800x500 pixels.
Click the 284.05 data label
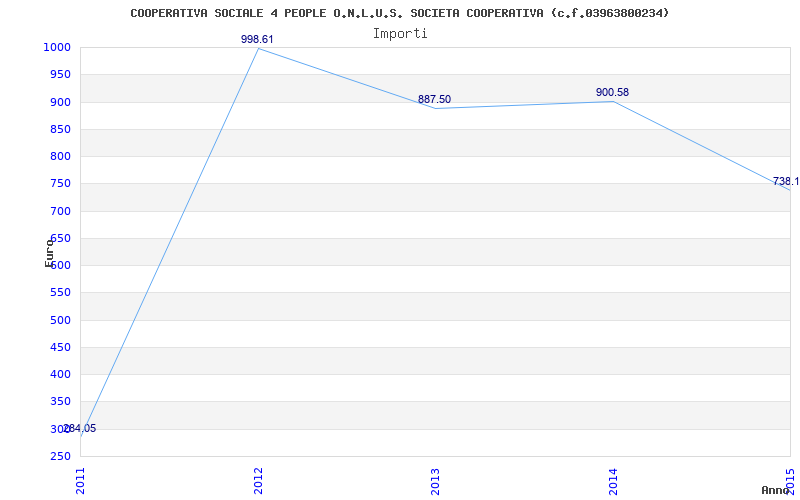[x=80, y=428]
